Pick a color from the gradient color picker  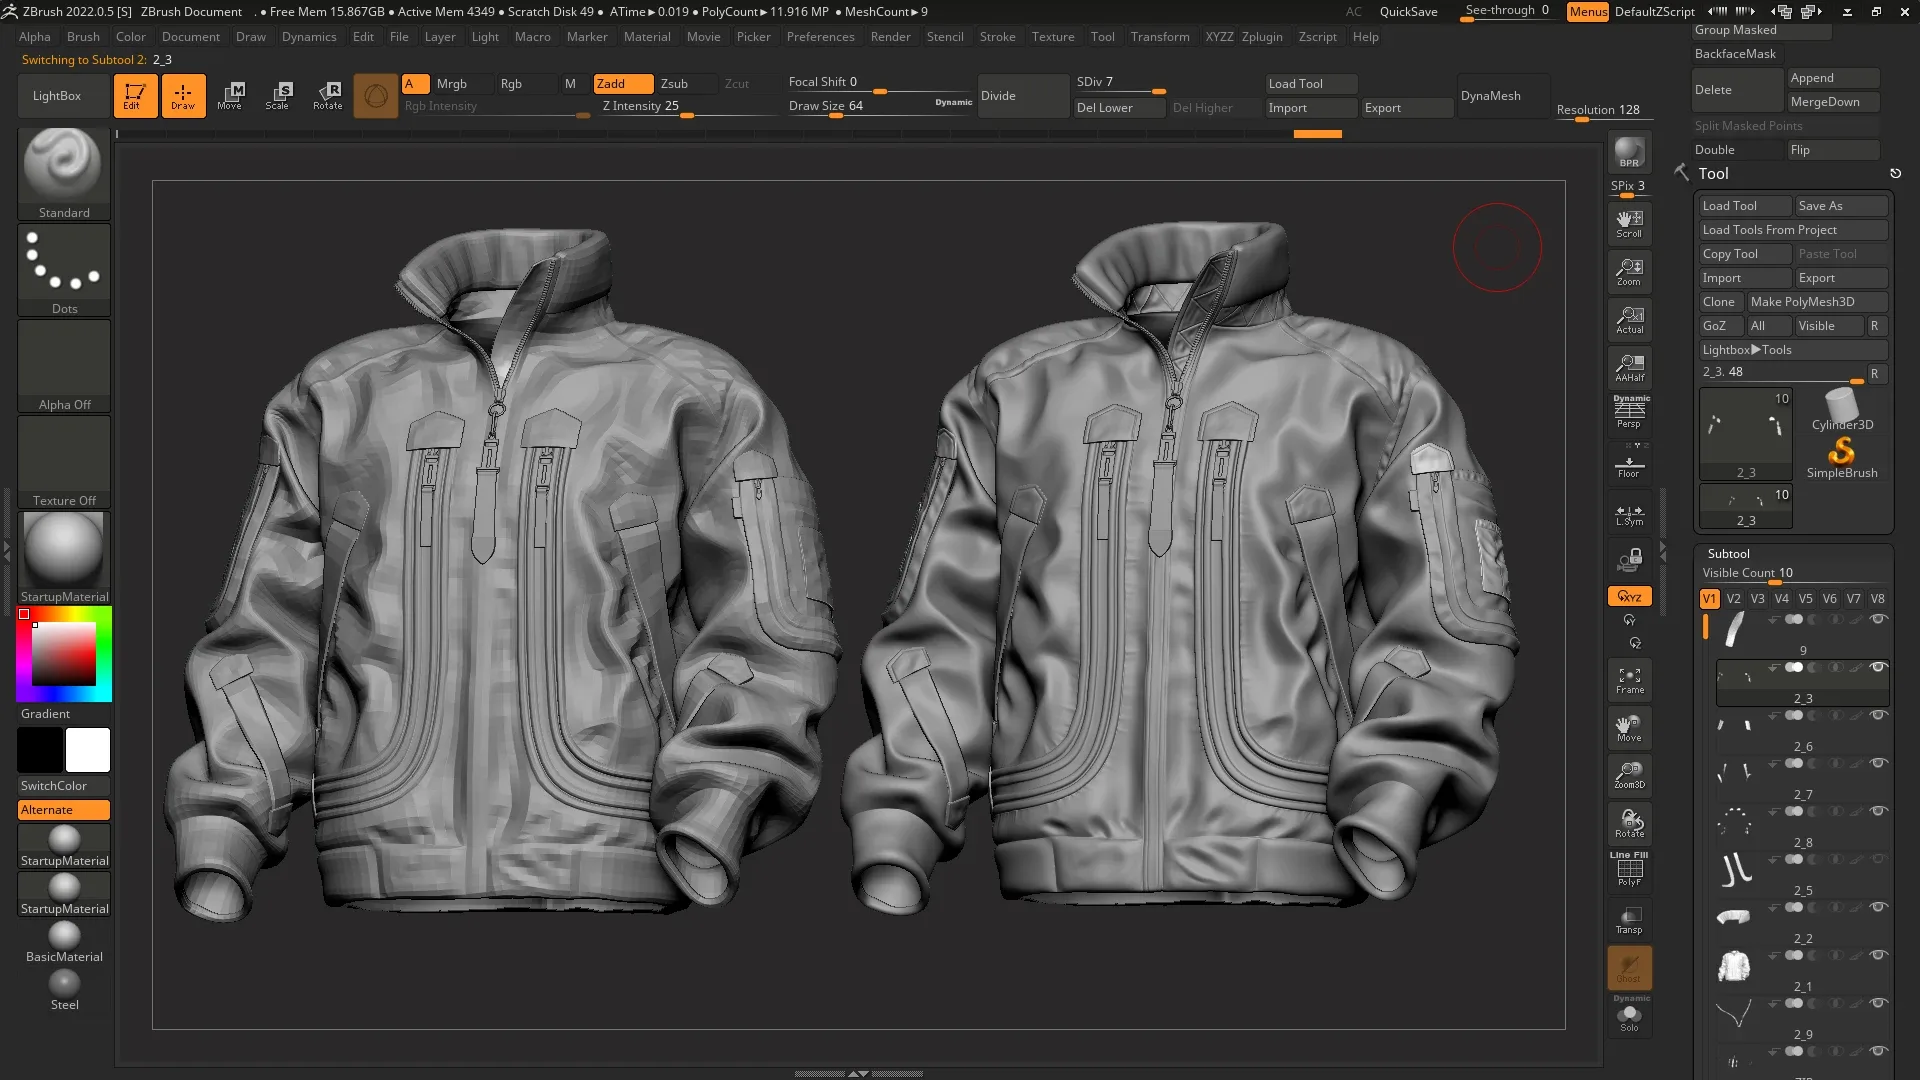[x=63, y=652]
